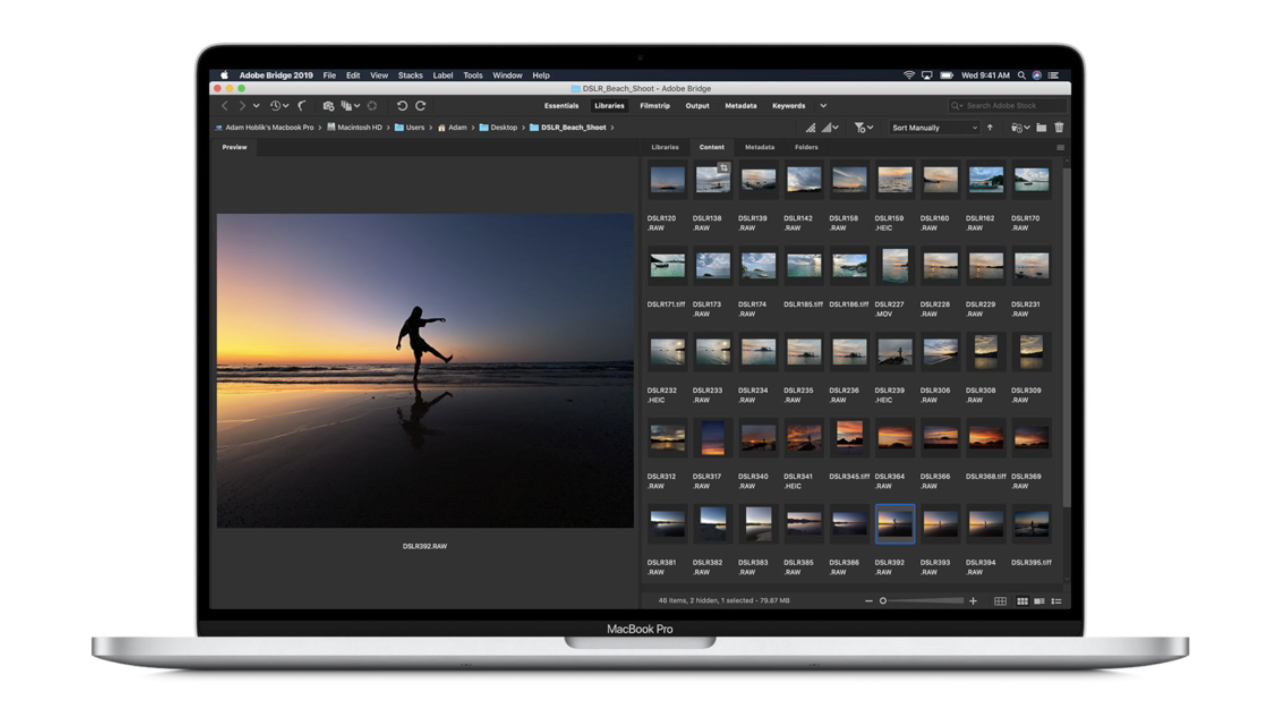Switch to Essentials workspace

561,106
